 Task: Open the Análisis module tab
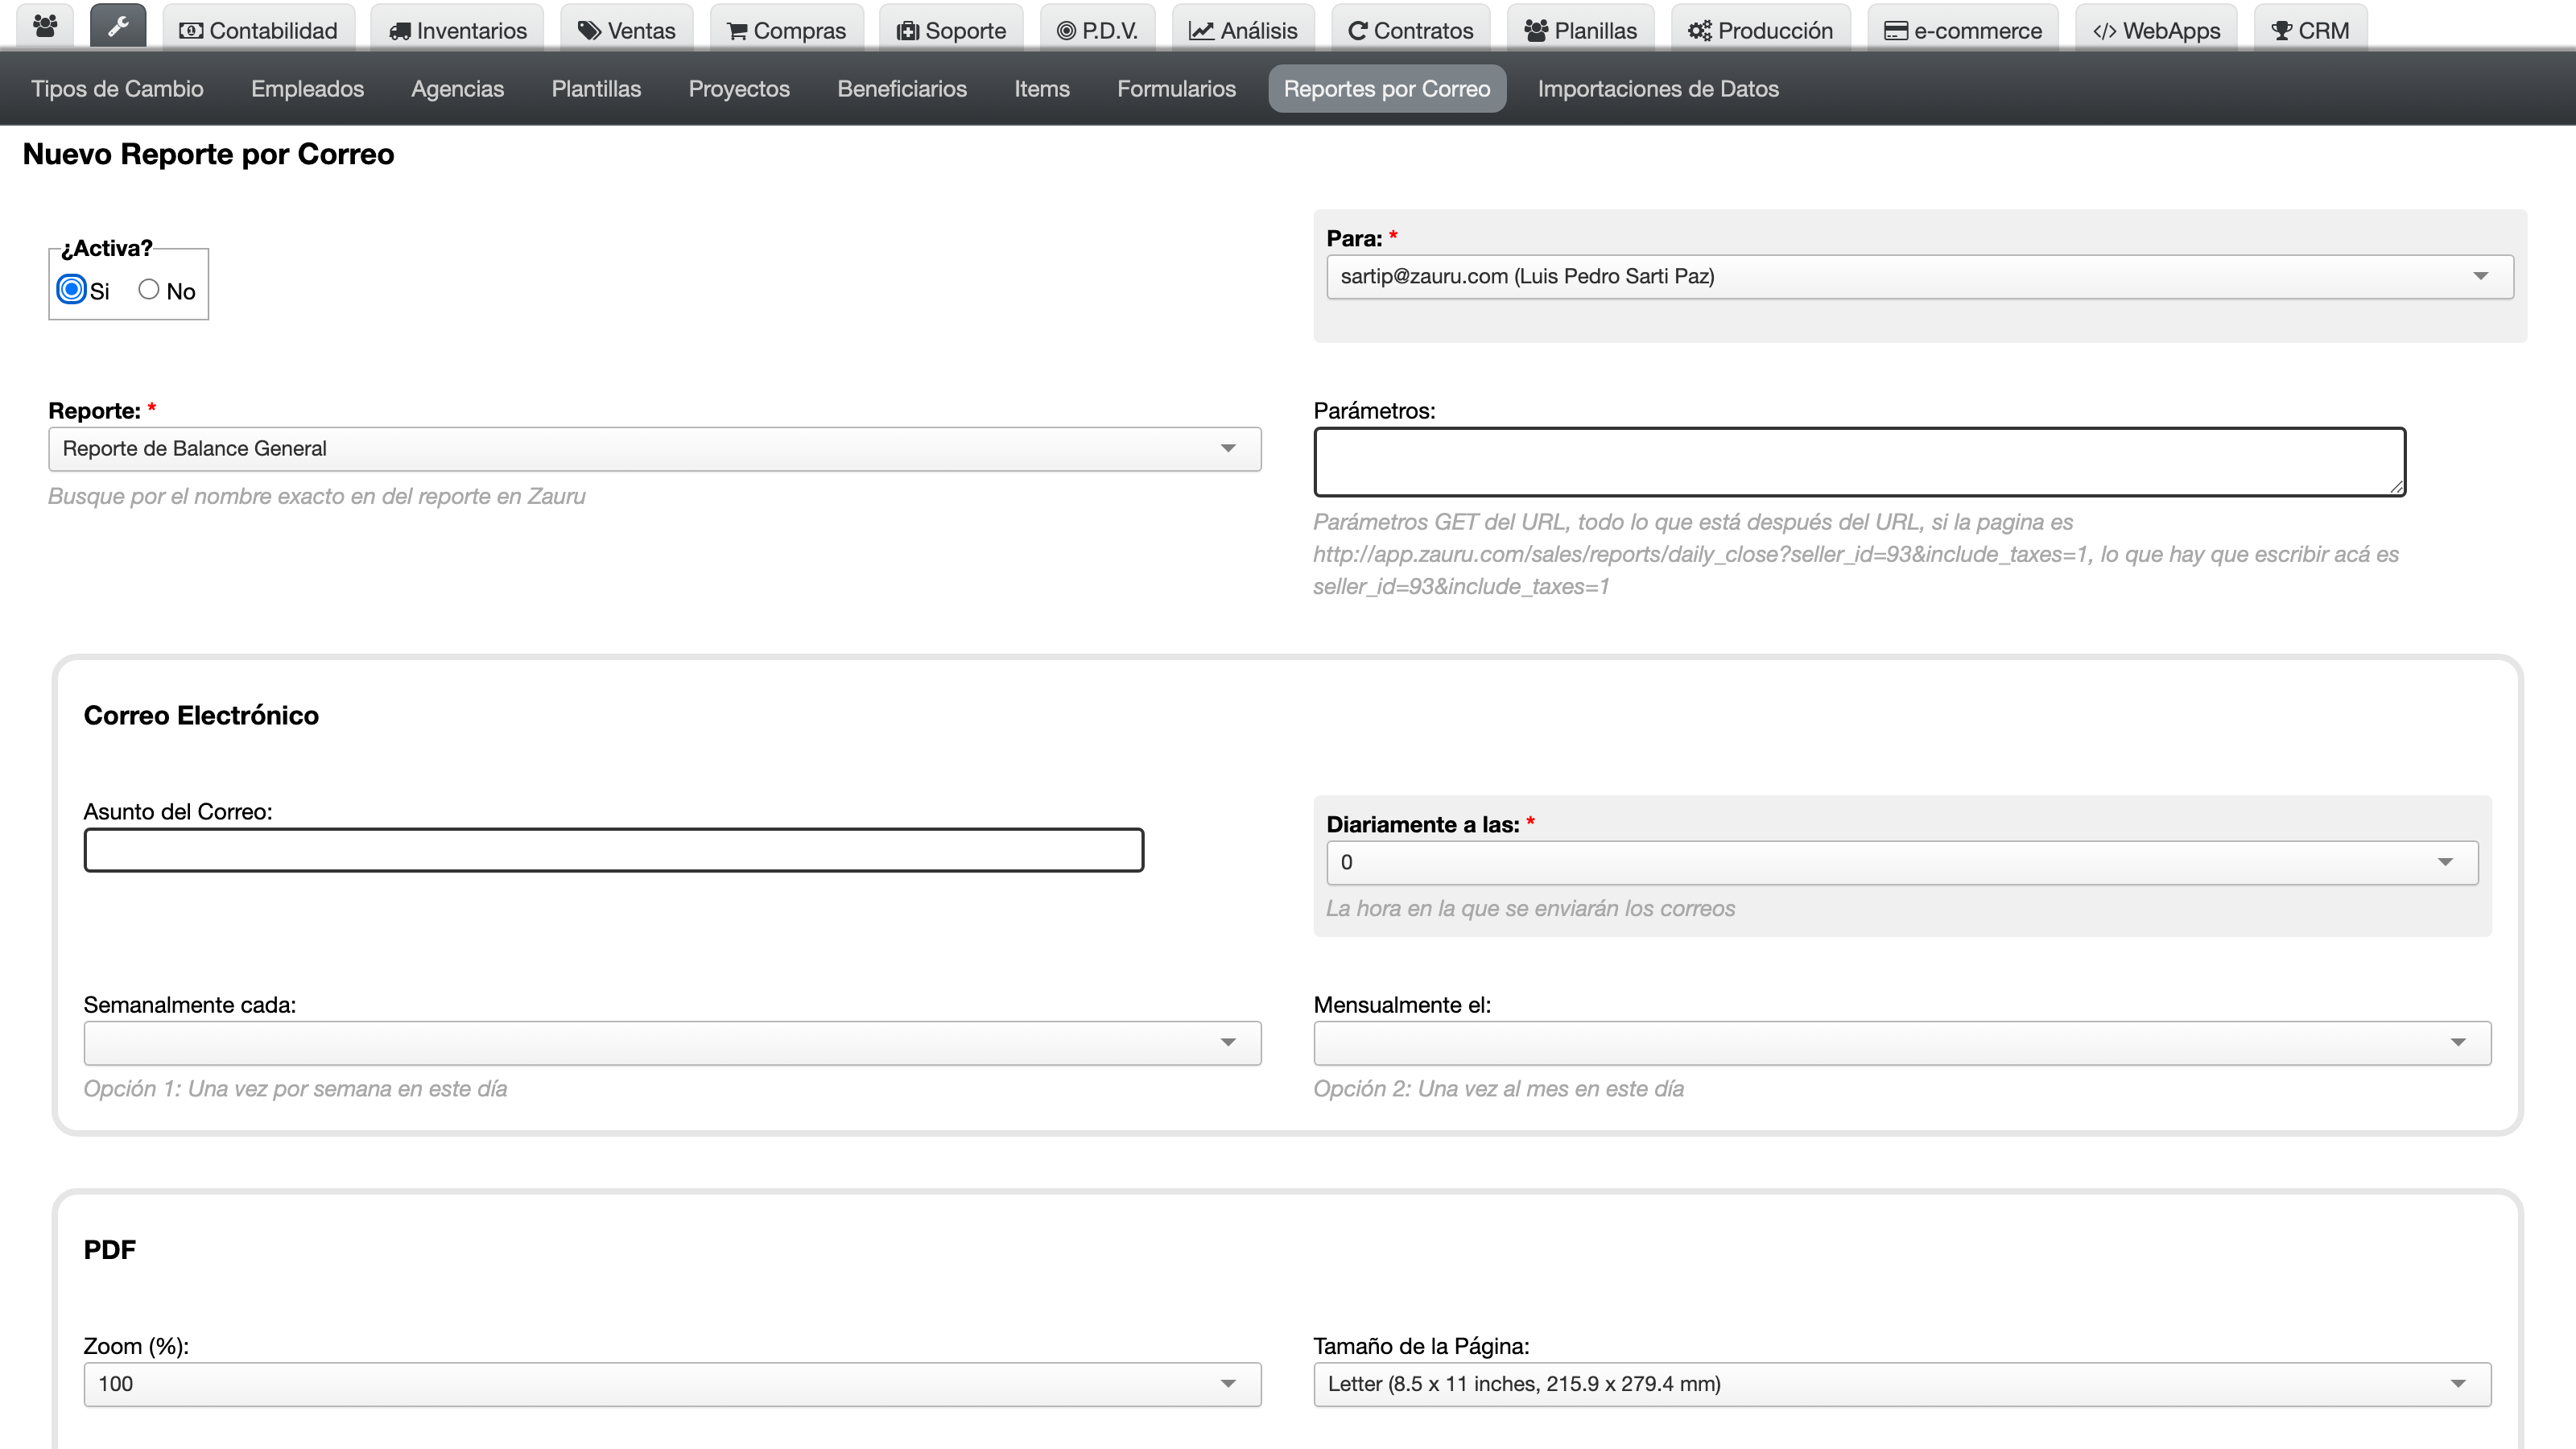[1243, 30]
